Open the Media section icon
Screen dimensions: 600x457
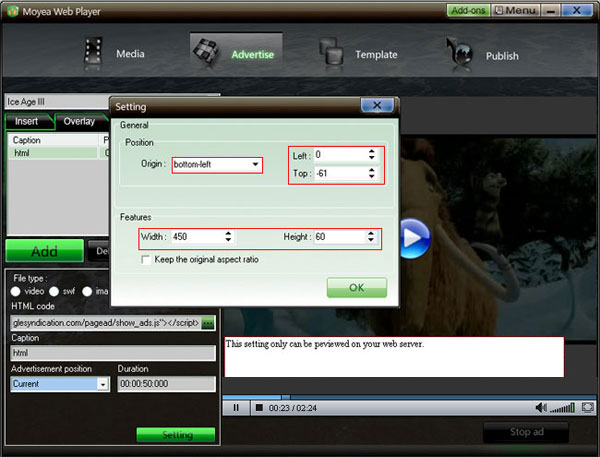pyautogui.click(x=93, y=52)
